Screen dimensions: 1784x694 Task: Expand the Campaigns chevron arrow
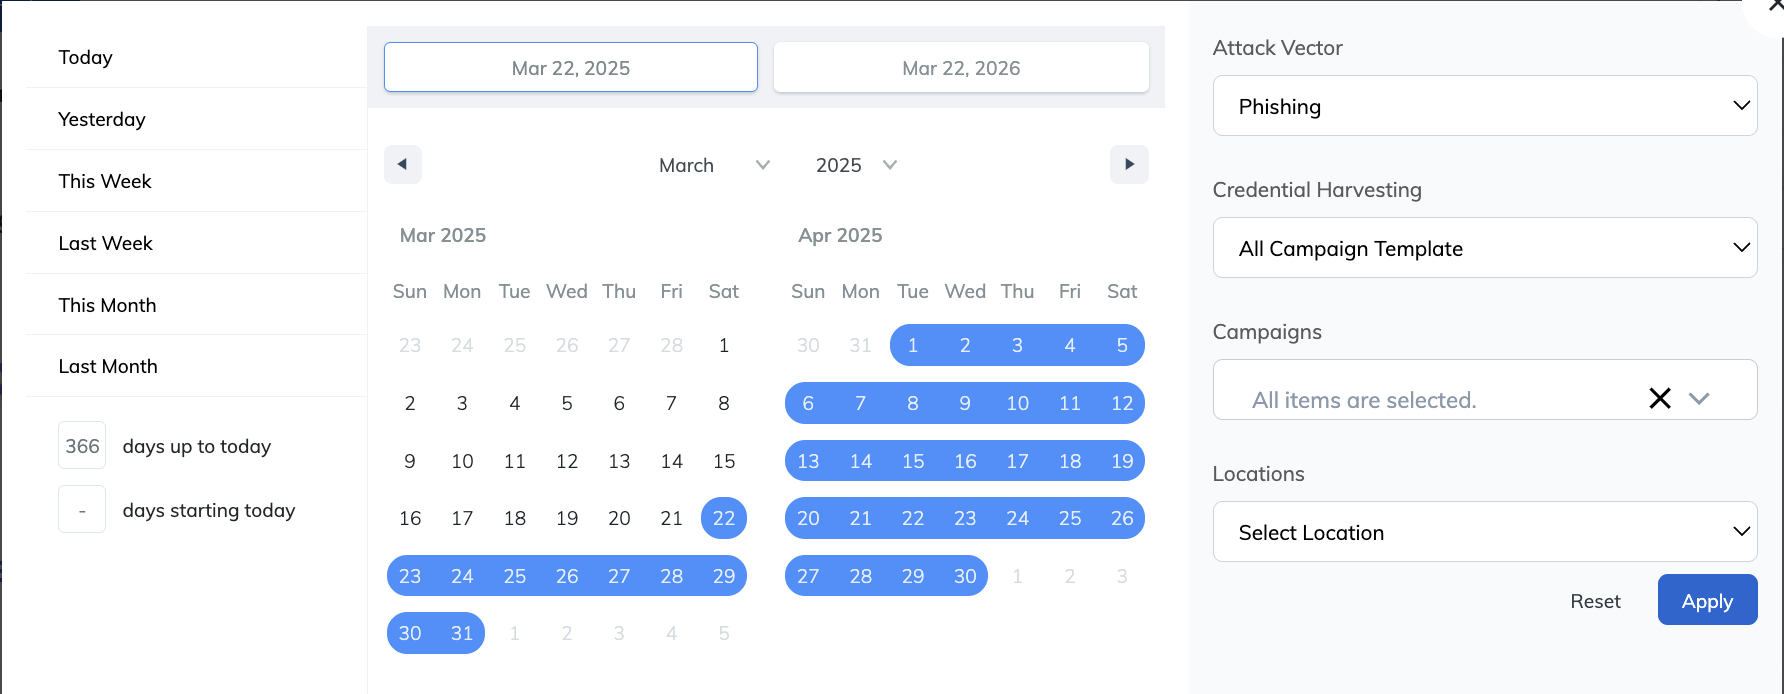click(1699, 398)
